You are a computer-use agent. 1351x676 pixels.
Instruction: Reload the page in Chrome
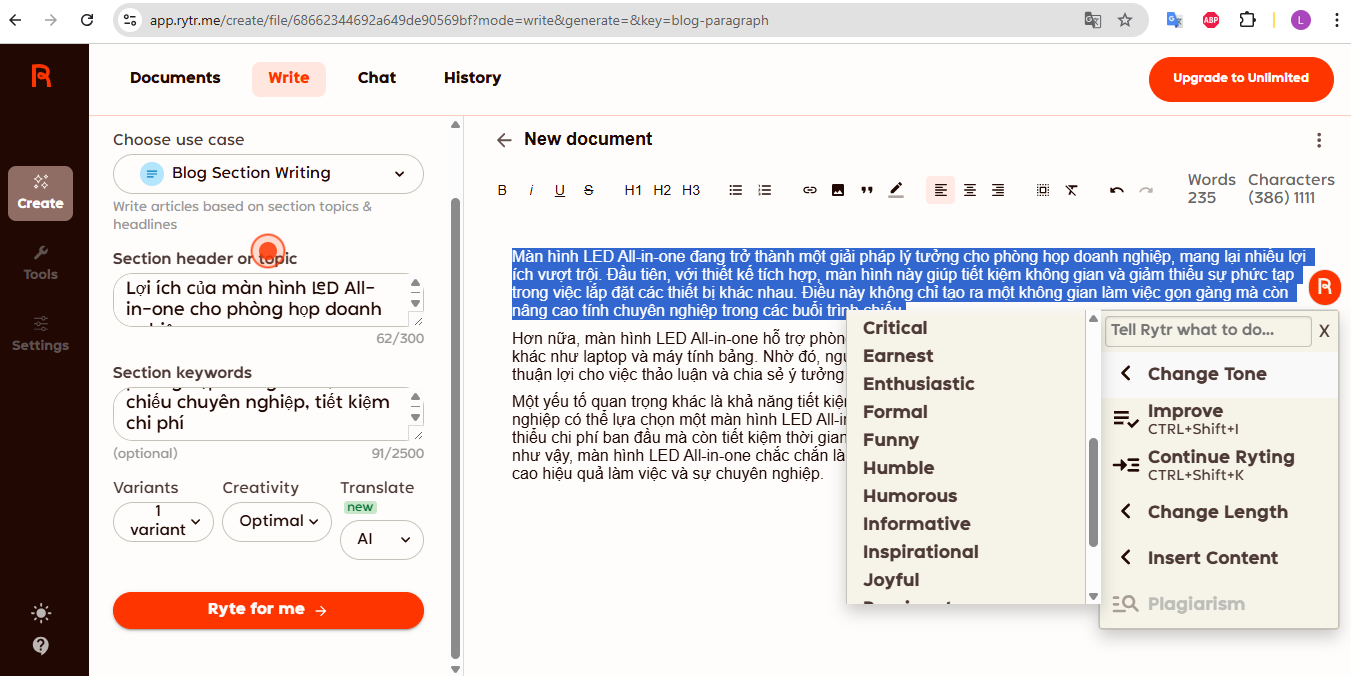[87, 20]
